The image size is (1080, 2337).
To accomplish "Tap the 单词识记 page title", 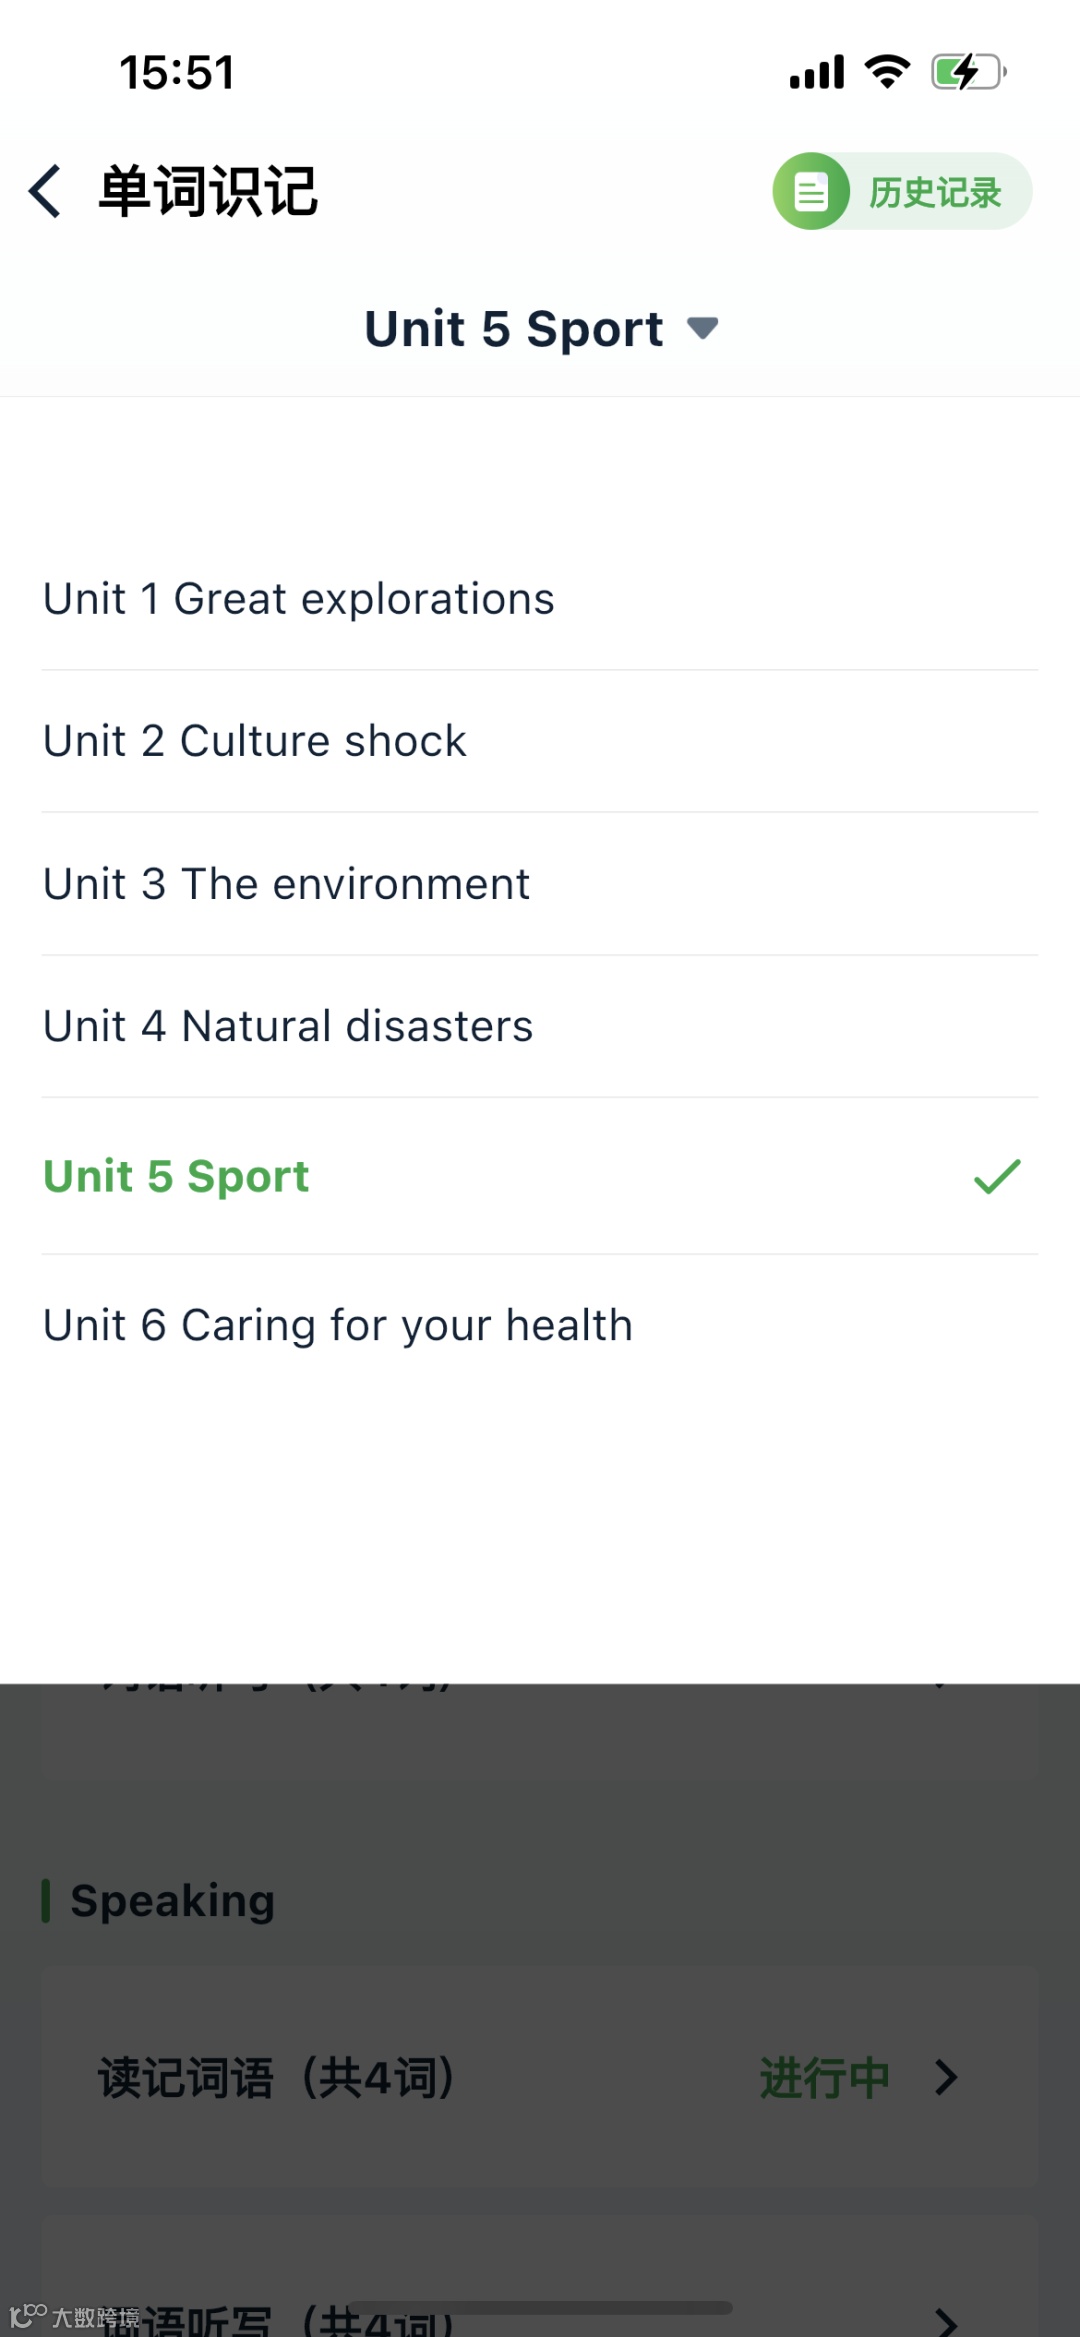I will click(x=208, y=191).
